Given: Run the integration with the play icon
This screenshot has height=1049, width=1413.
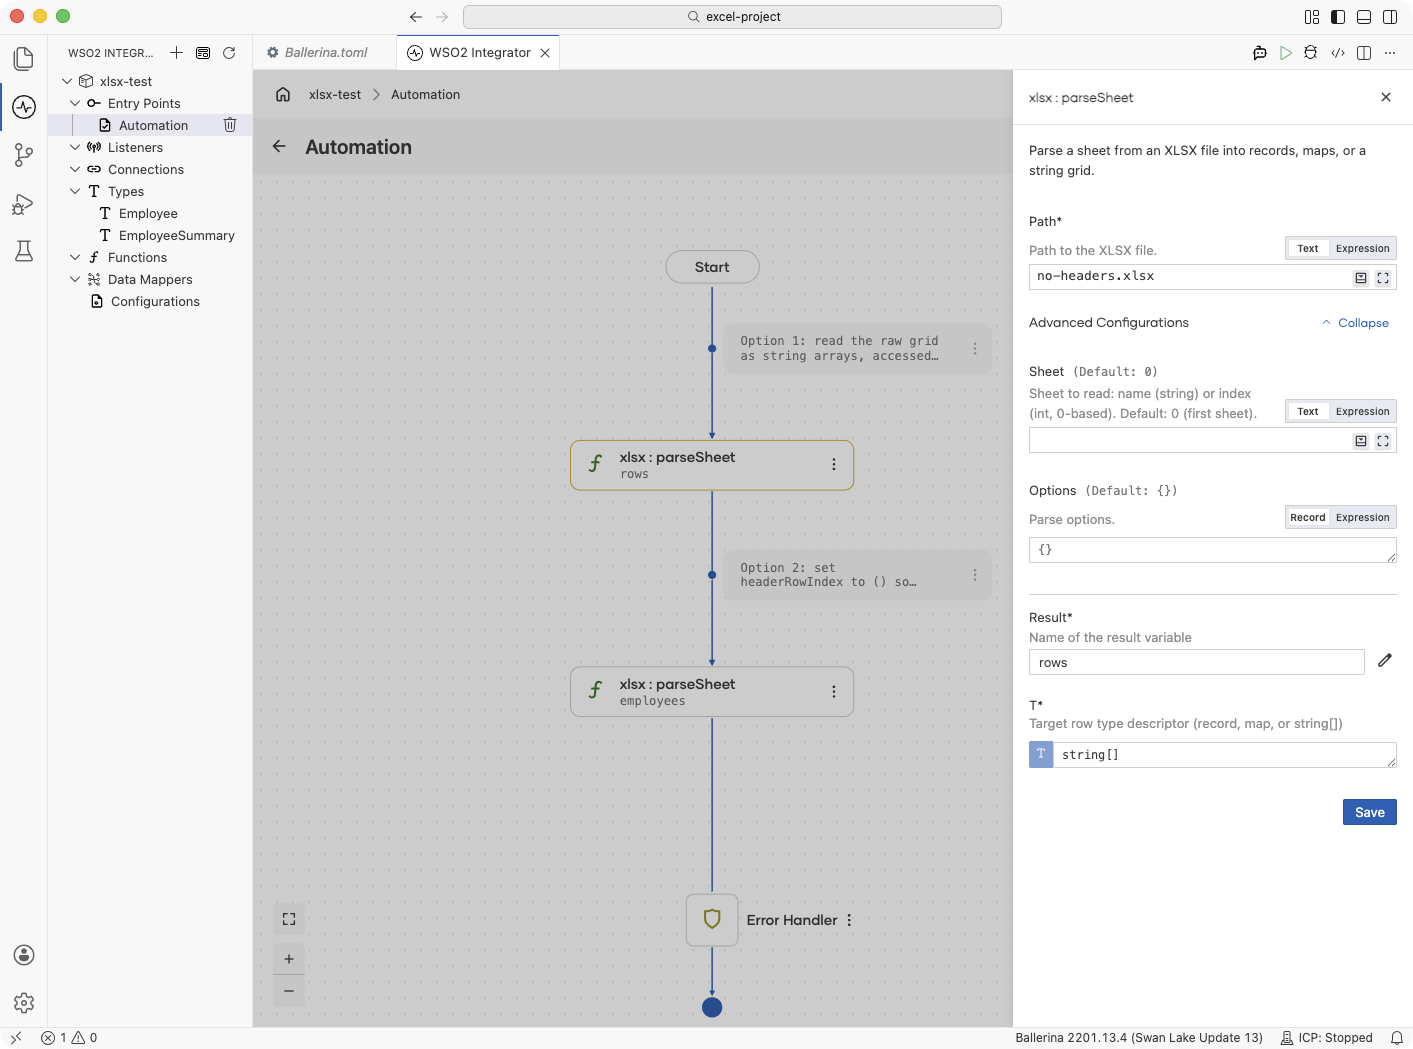Looking at the screenshot, I should click(1286, 53).
